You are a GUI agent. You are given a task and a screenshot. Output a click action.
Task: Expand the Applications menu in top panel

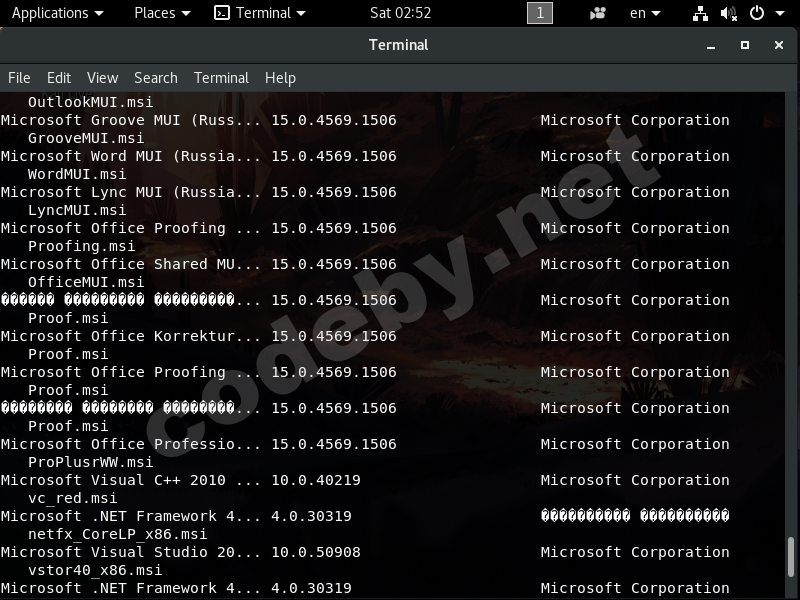[57, 13]
